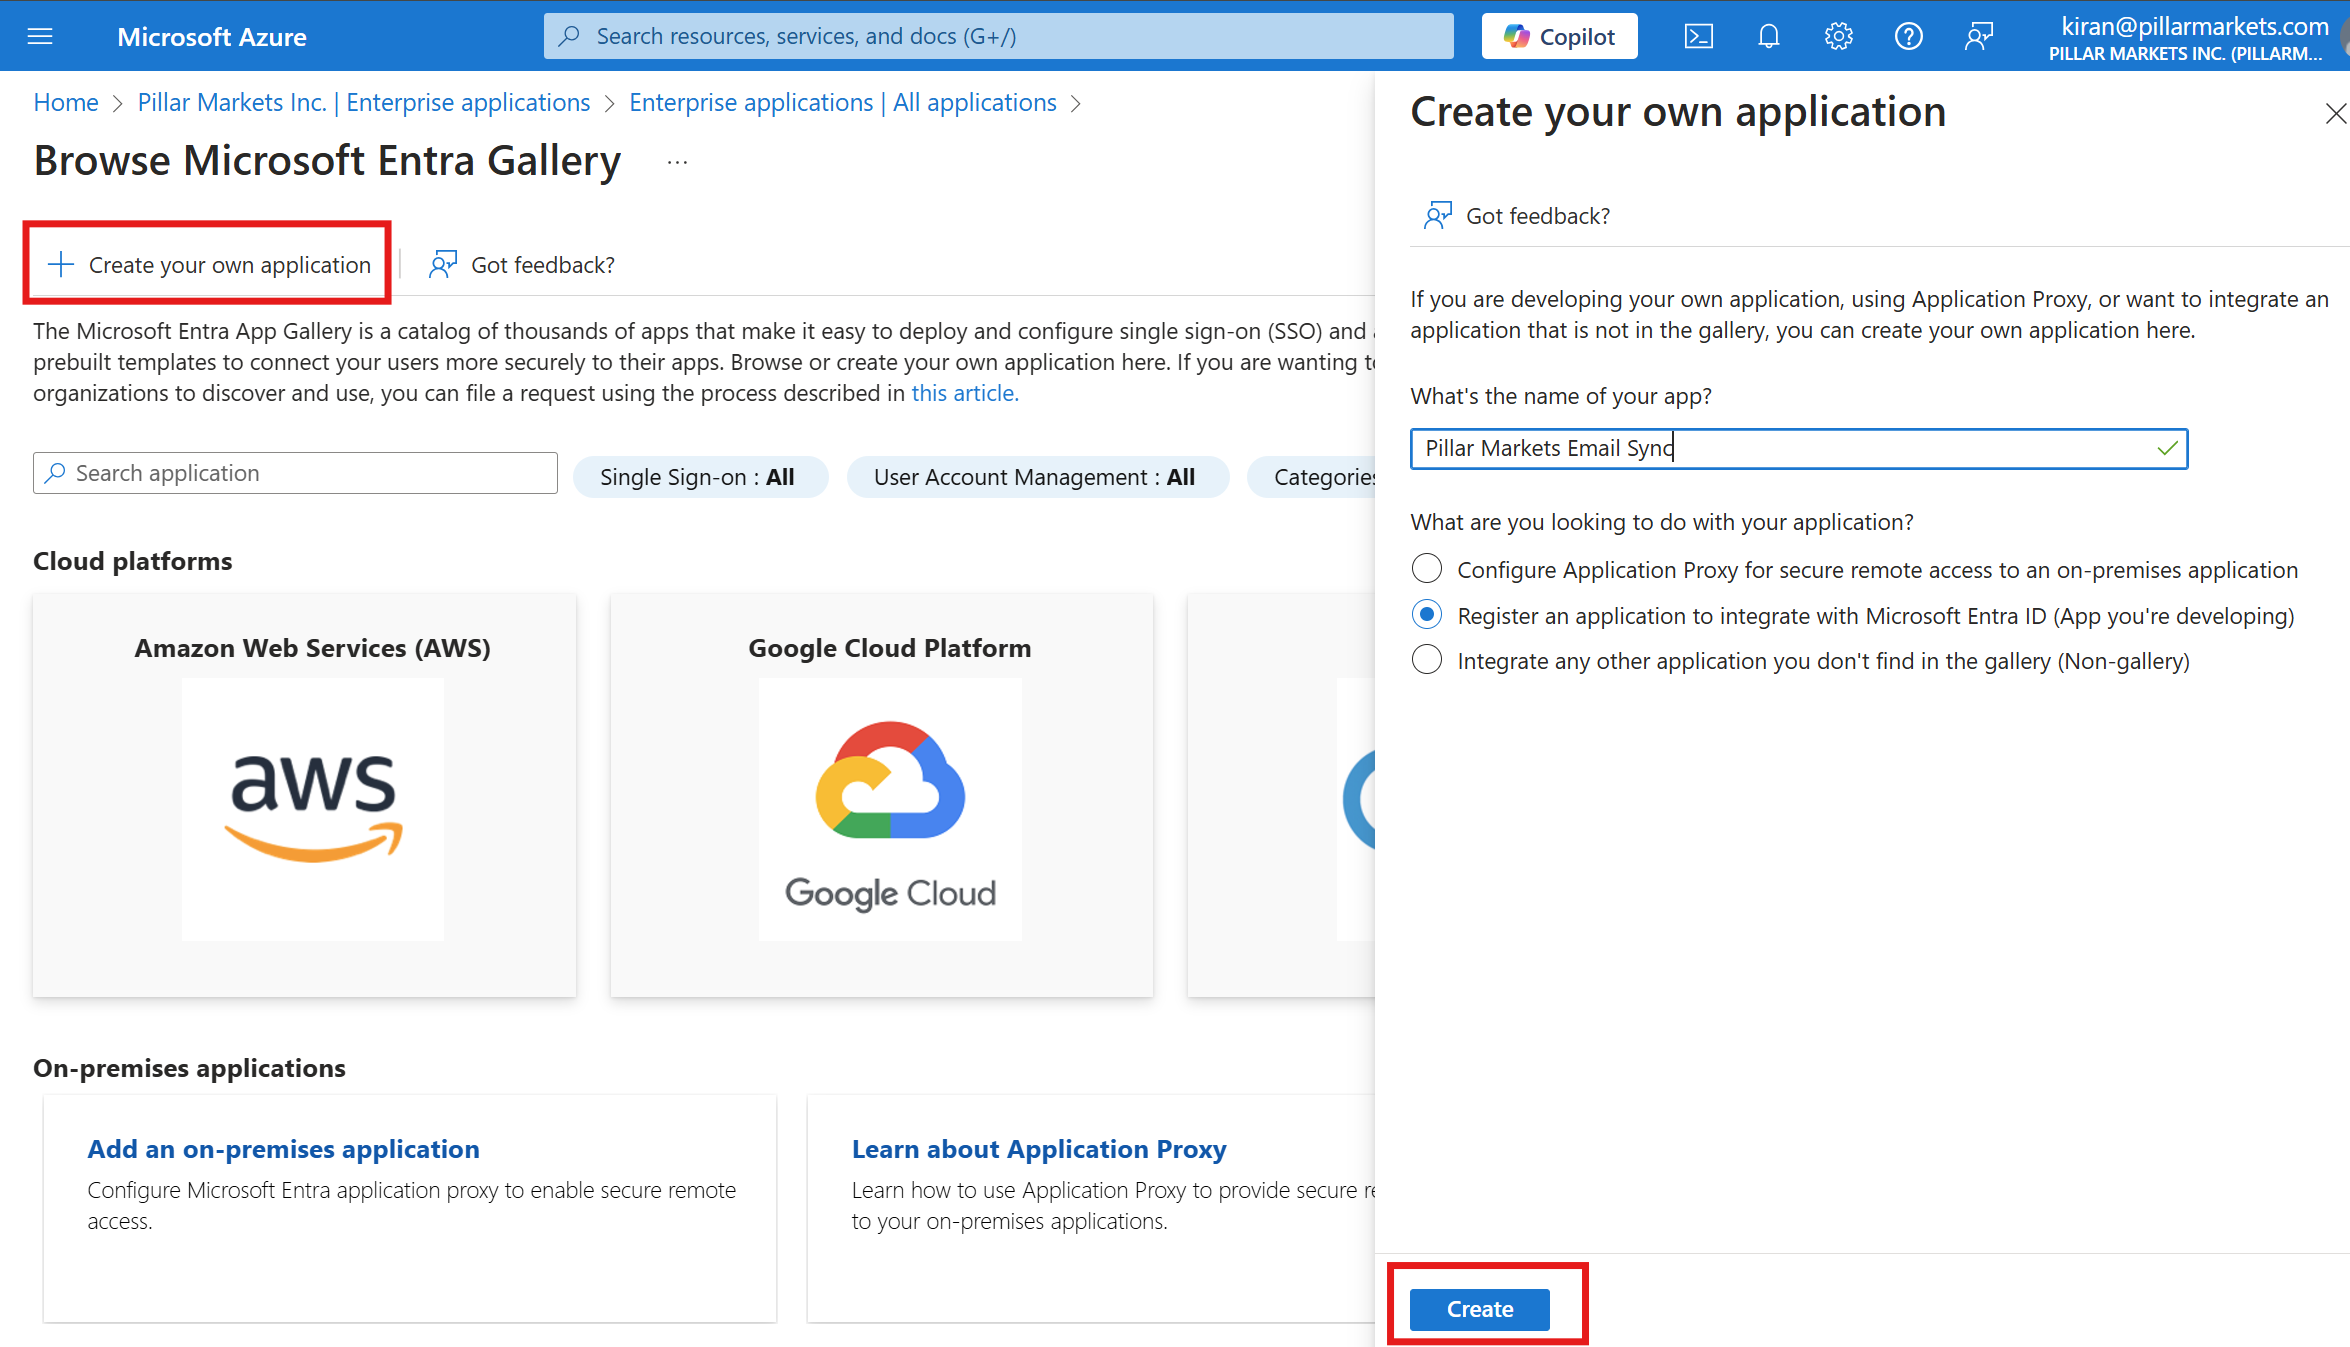Viewport: 2350px width, 1347px height.
Task: Open the notifications bell
Action: coord(1768,36)
